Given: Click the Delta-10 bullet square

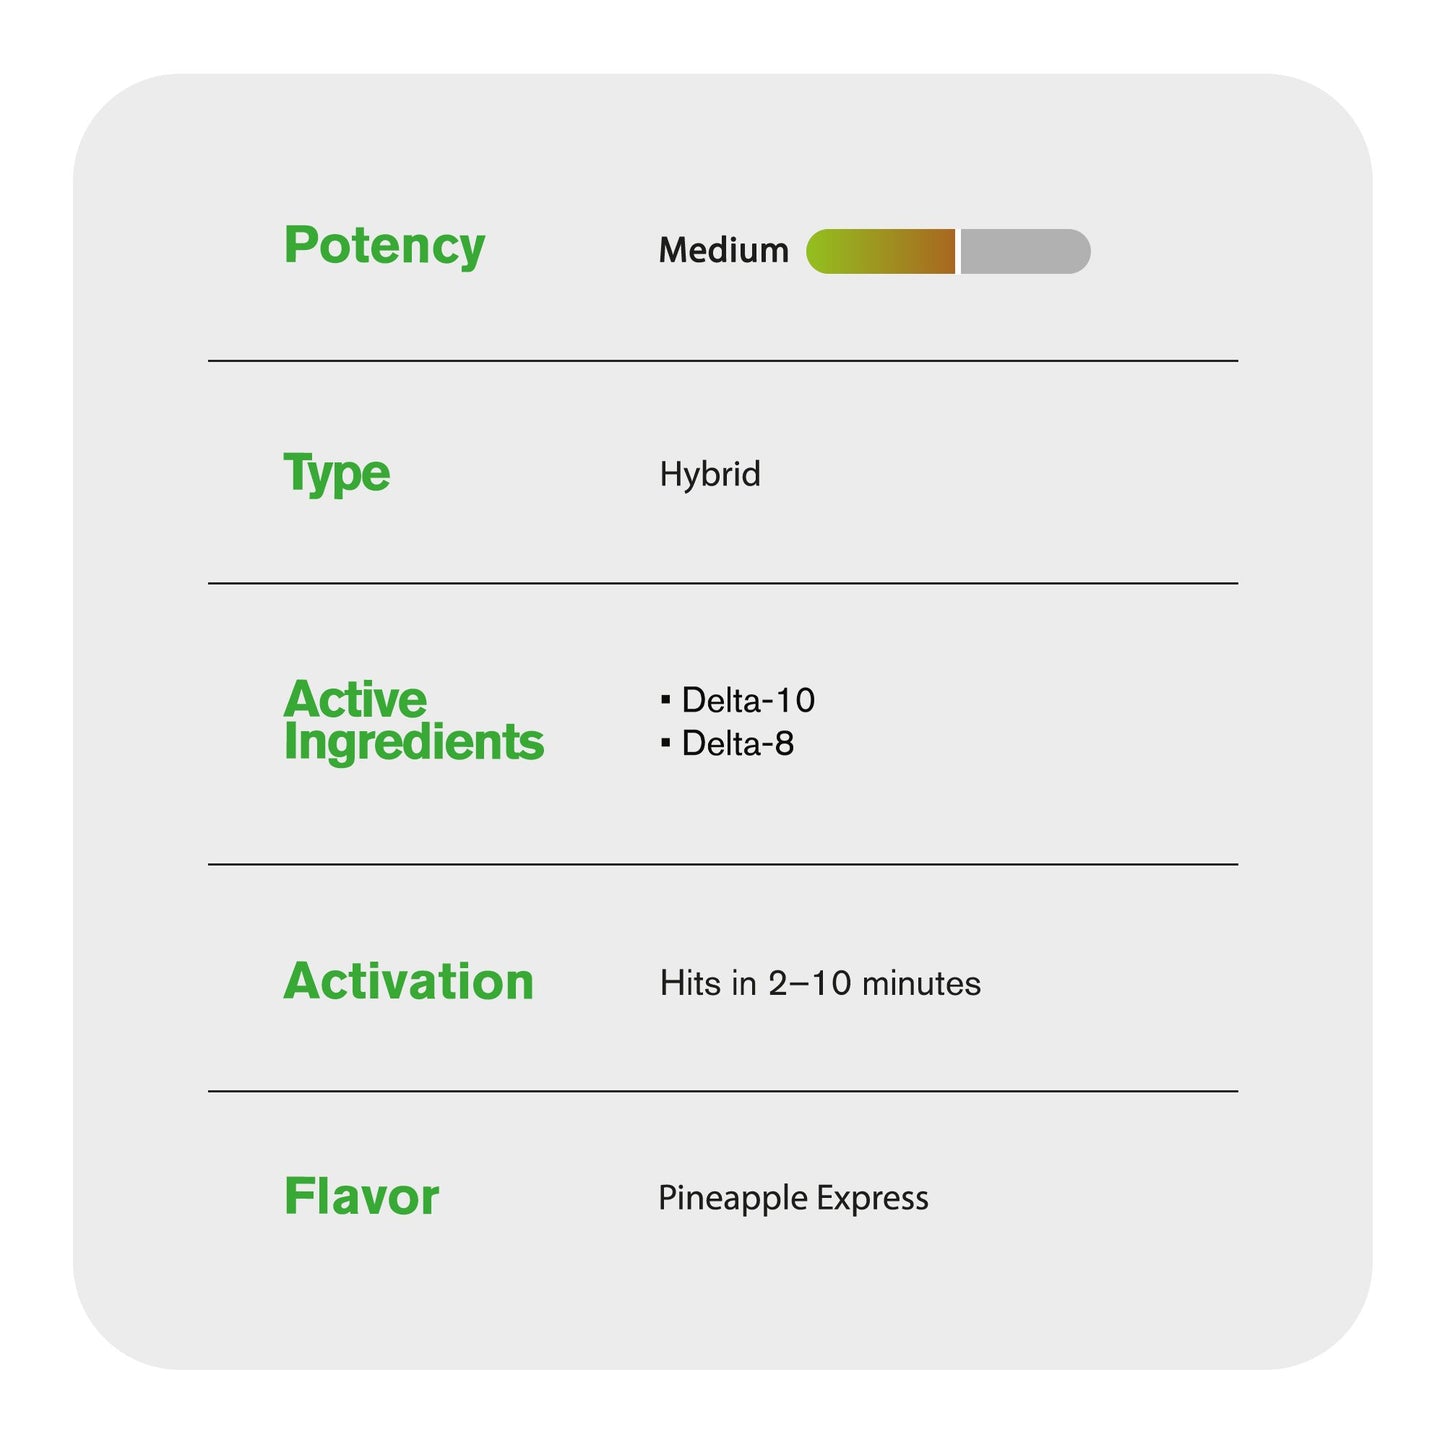Looking at the screenshot, I should point(665,699).
